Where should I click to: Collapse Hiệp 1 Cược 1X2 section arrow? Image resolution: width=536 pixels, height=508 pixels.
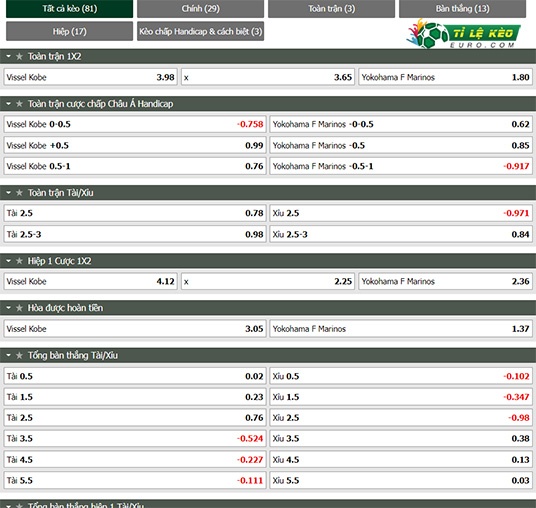click(x=8, y=261)
